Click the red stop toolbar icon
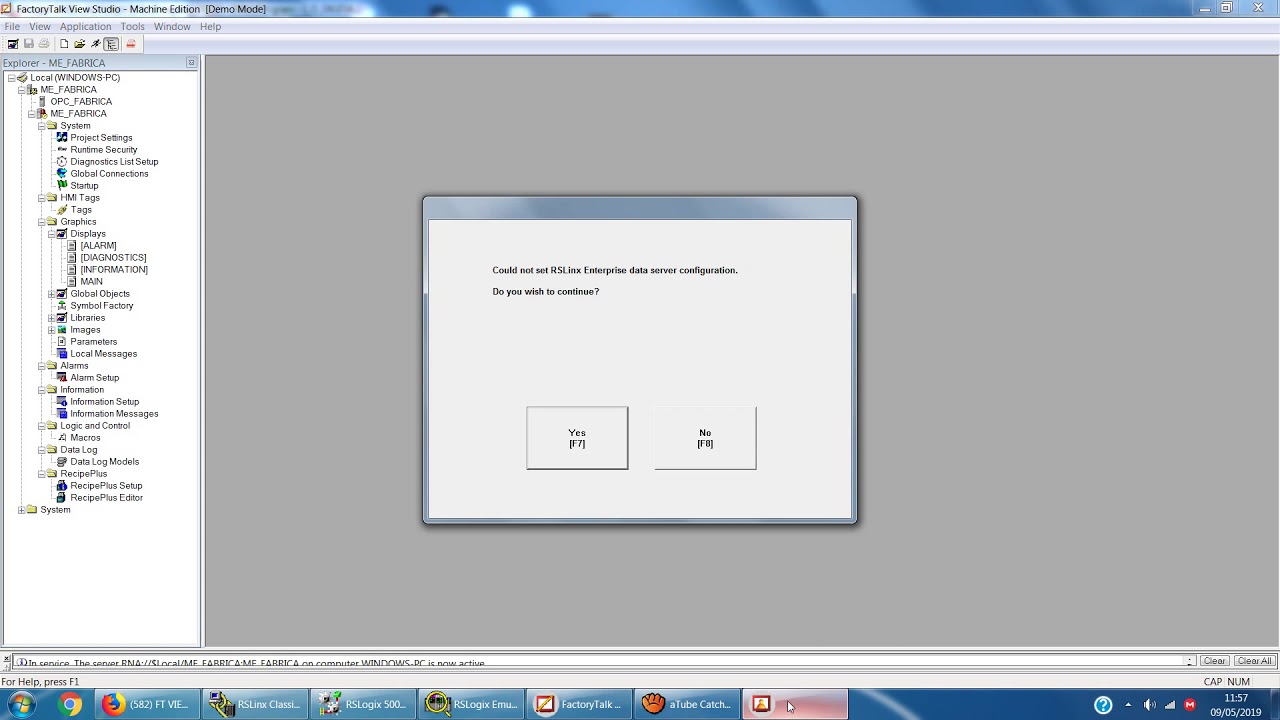This screenshot has width=1280, height=720. [130, 44]
